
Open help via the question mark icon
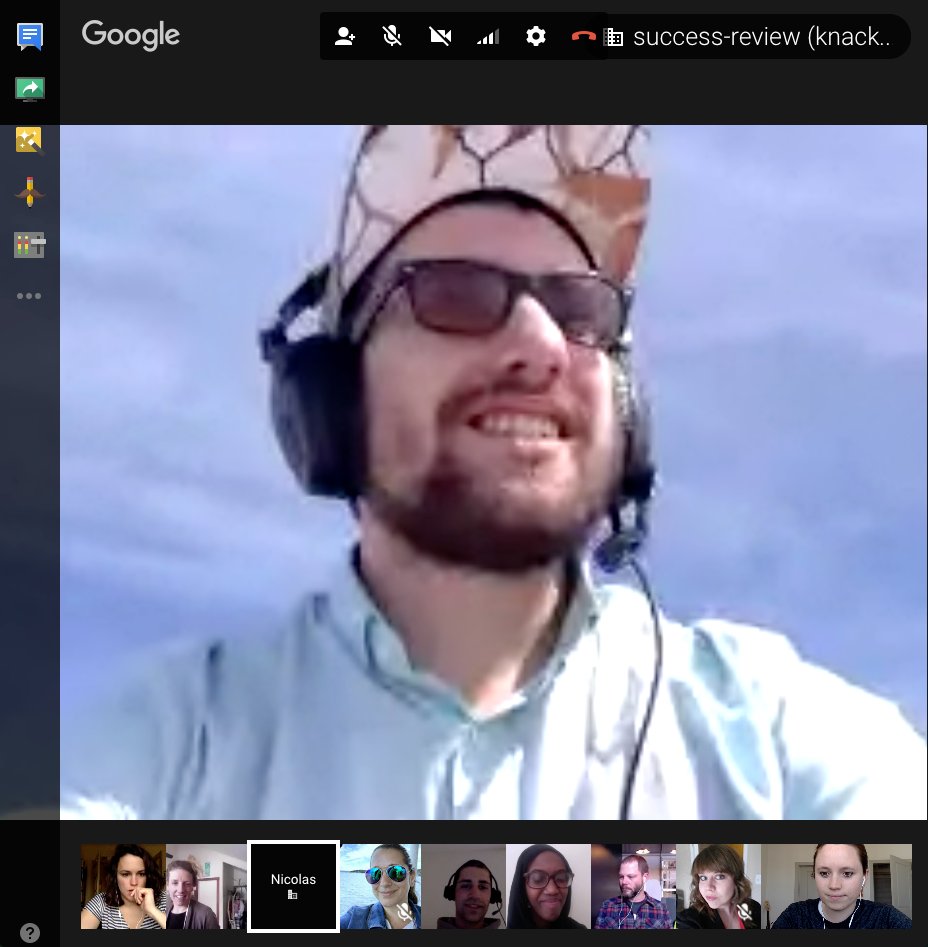tap(30, 933)
